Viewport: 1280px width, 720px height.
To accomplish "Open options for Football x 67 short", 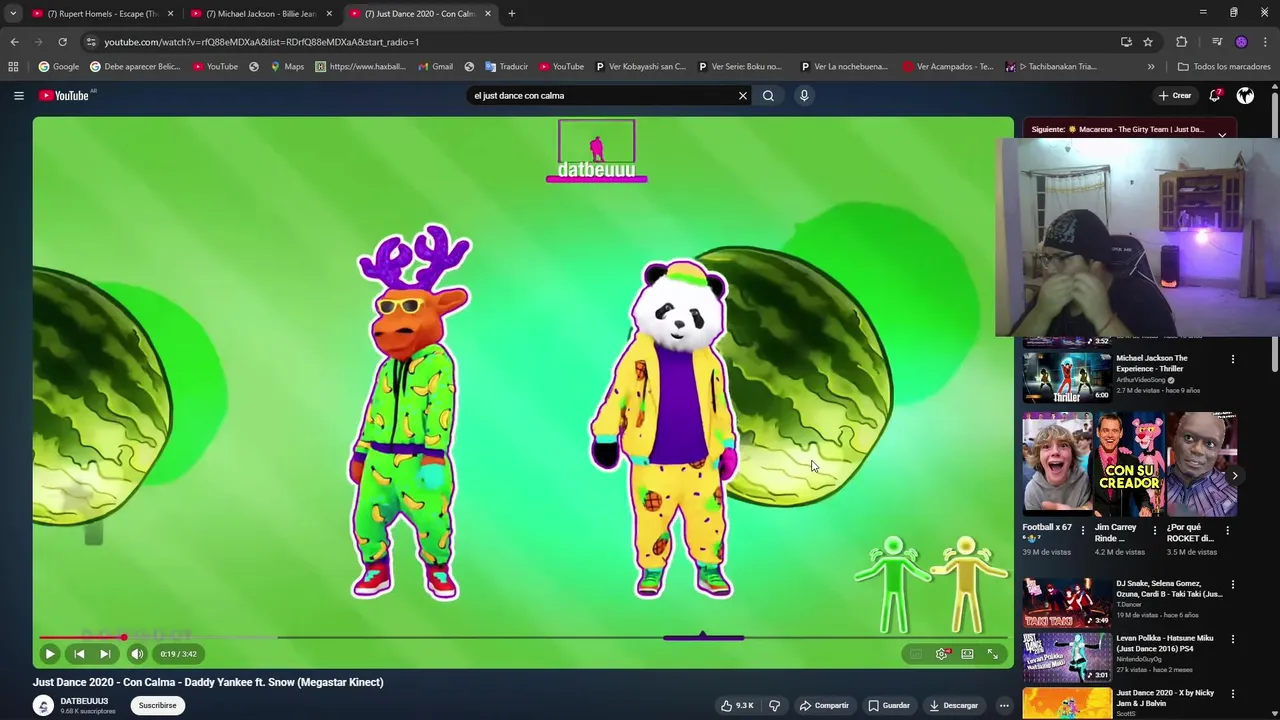I will tap(1082, 530).
